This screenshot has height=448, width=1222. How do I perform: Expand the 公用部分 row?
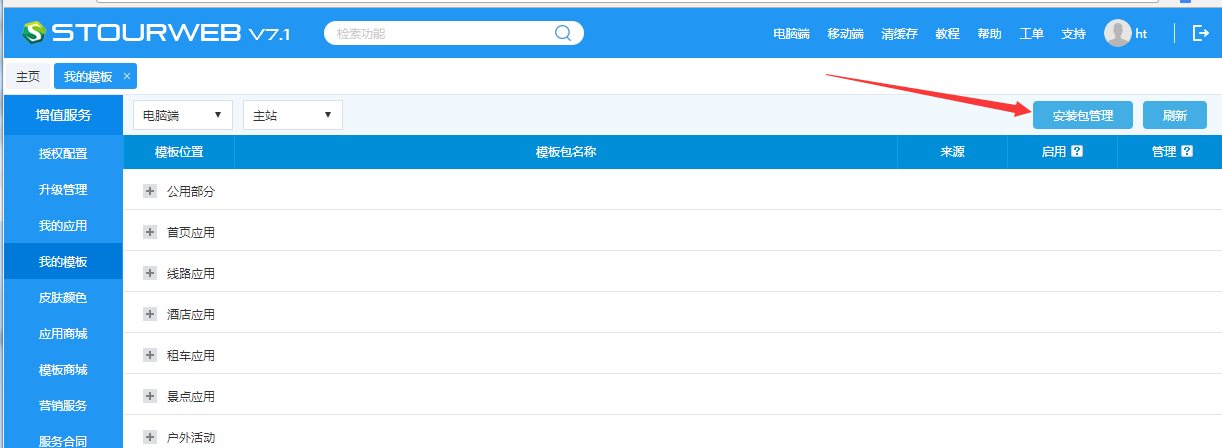pos(150,191)
